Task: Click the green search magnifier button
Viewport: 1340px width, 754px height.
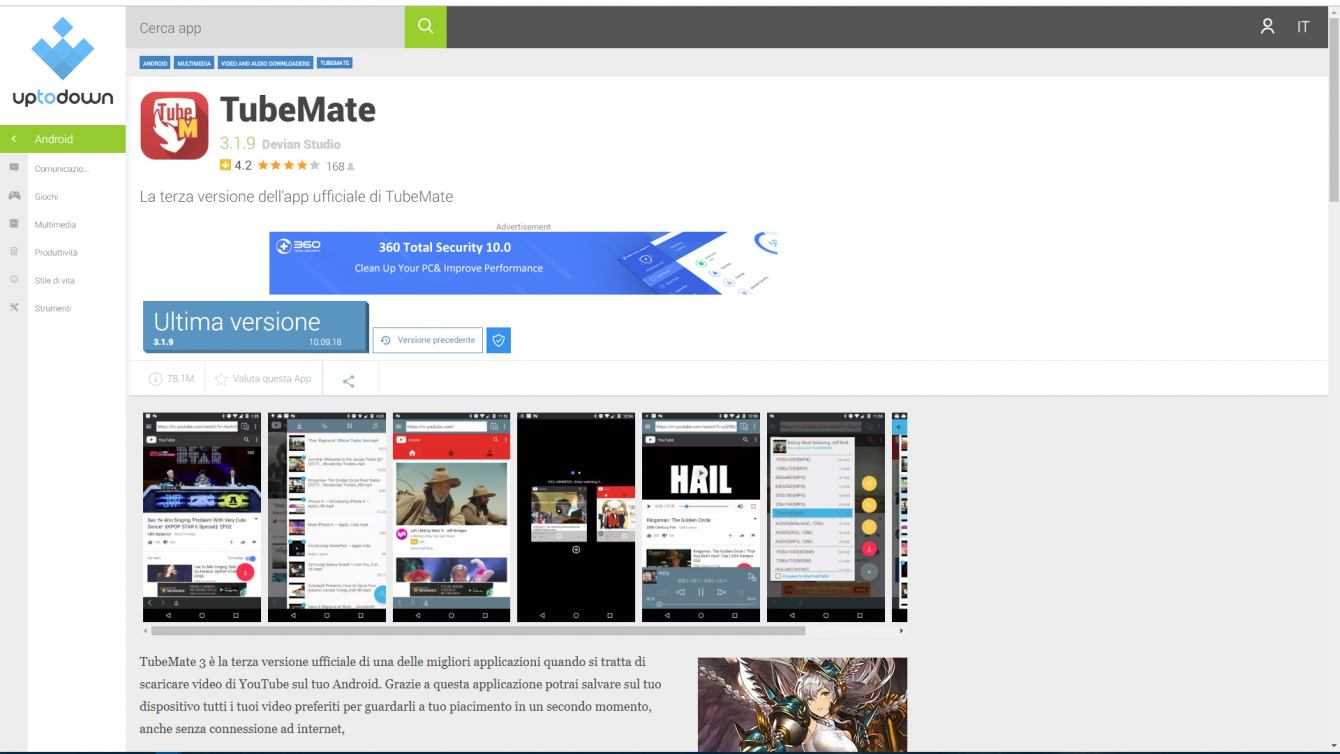Action: 425,27
